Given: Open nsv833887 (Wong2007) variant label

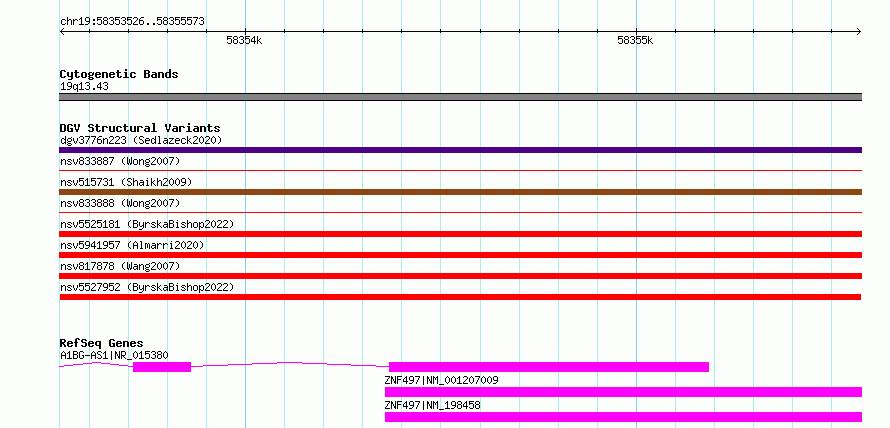Looking at the screenshot, I should 120,161.
